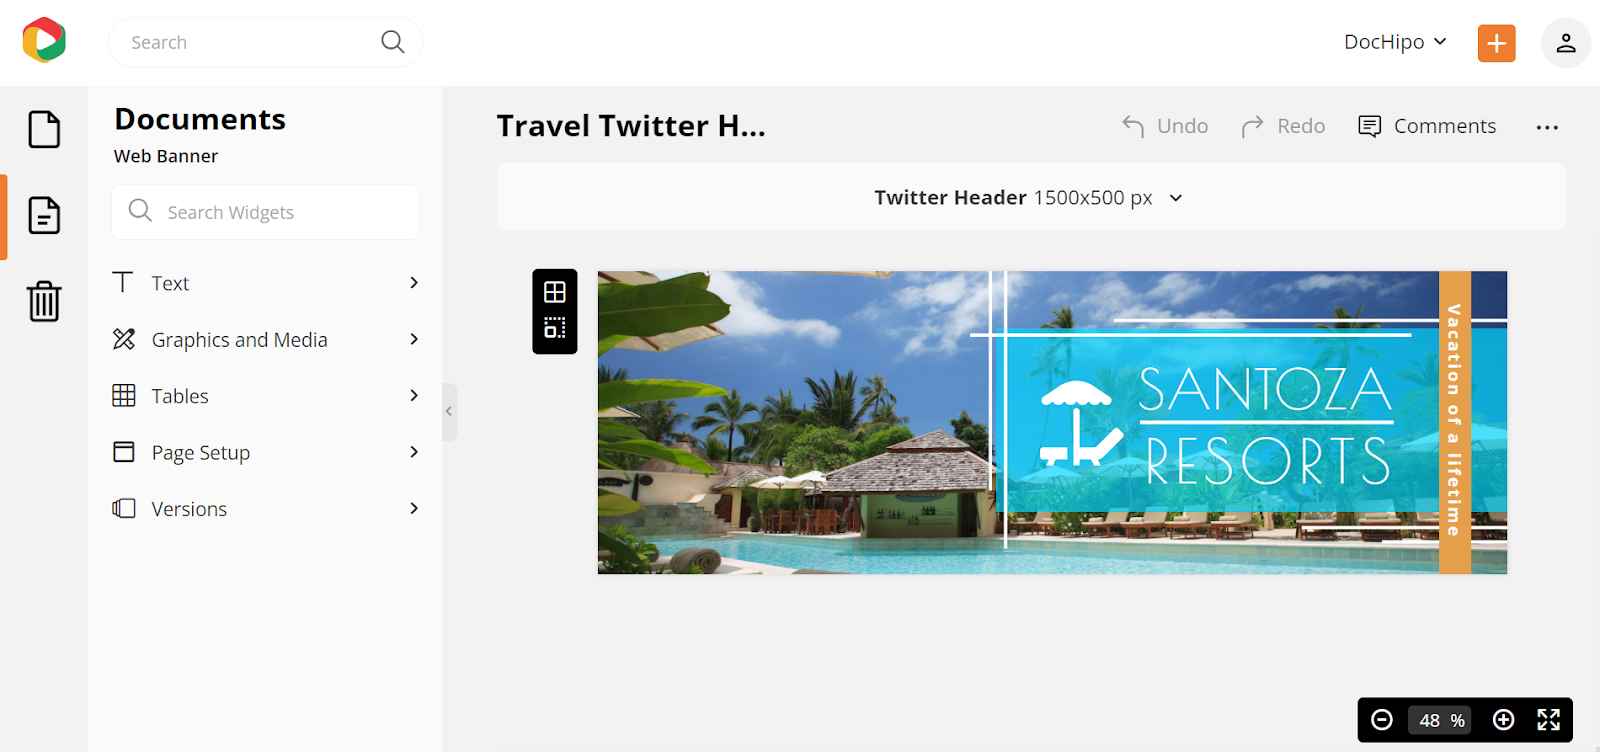The image size is (1600, 752).
Task: Toggle the grid view icon
Action: pyautogui.click(x=555, y=292)
